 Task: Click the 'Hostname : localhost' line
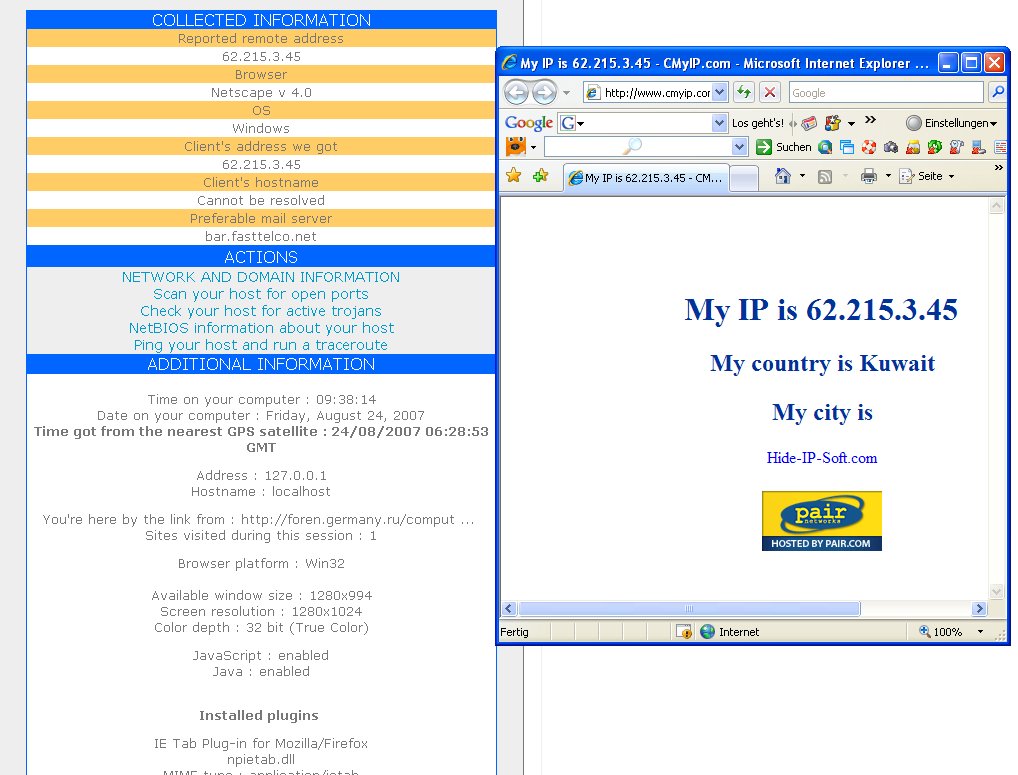point(260,491)
